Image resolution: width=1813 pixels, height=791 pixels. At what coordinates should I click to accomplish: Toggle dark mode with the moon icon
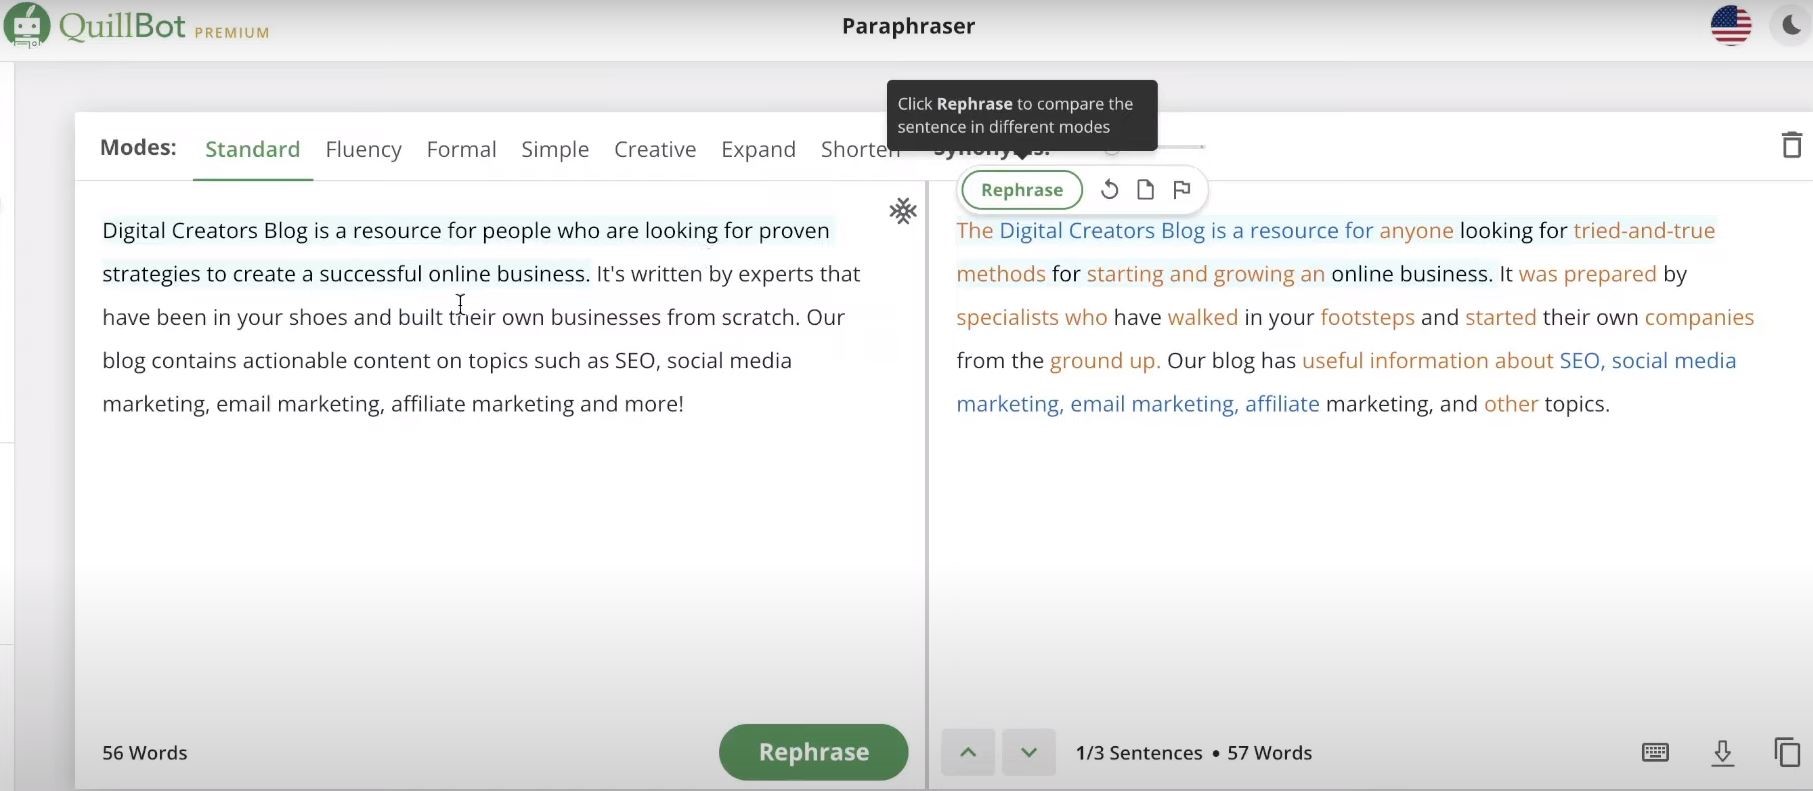pyautogui.click(x=1790, y=26)
